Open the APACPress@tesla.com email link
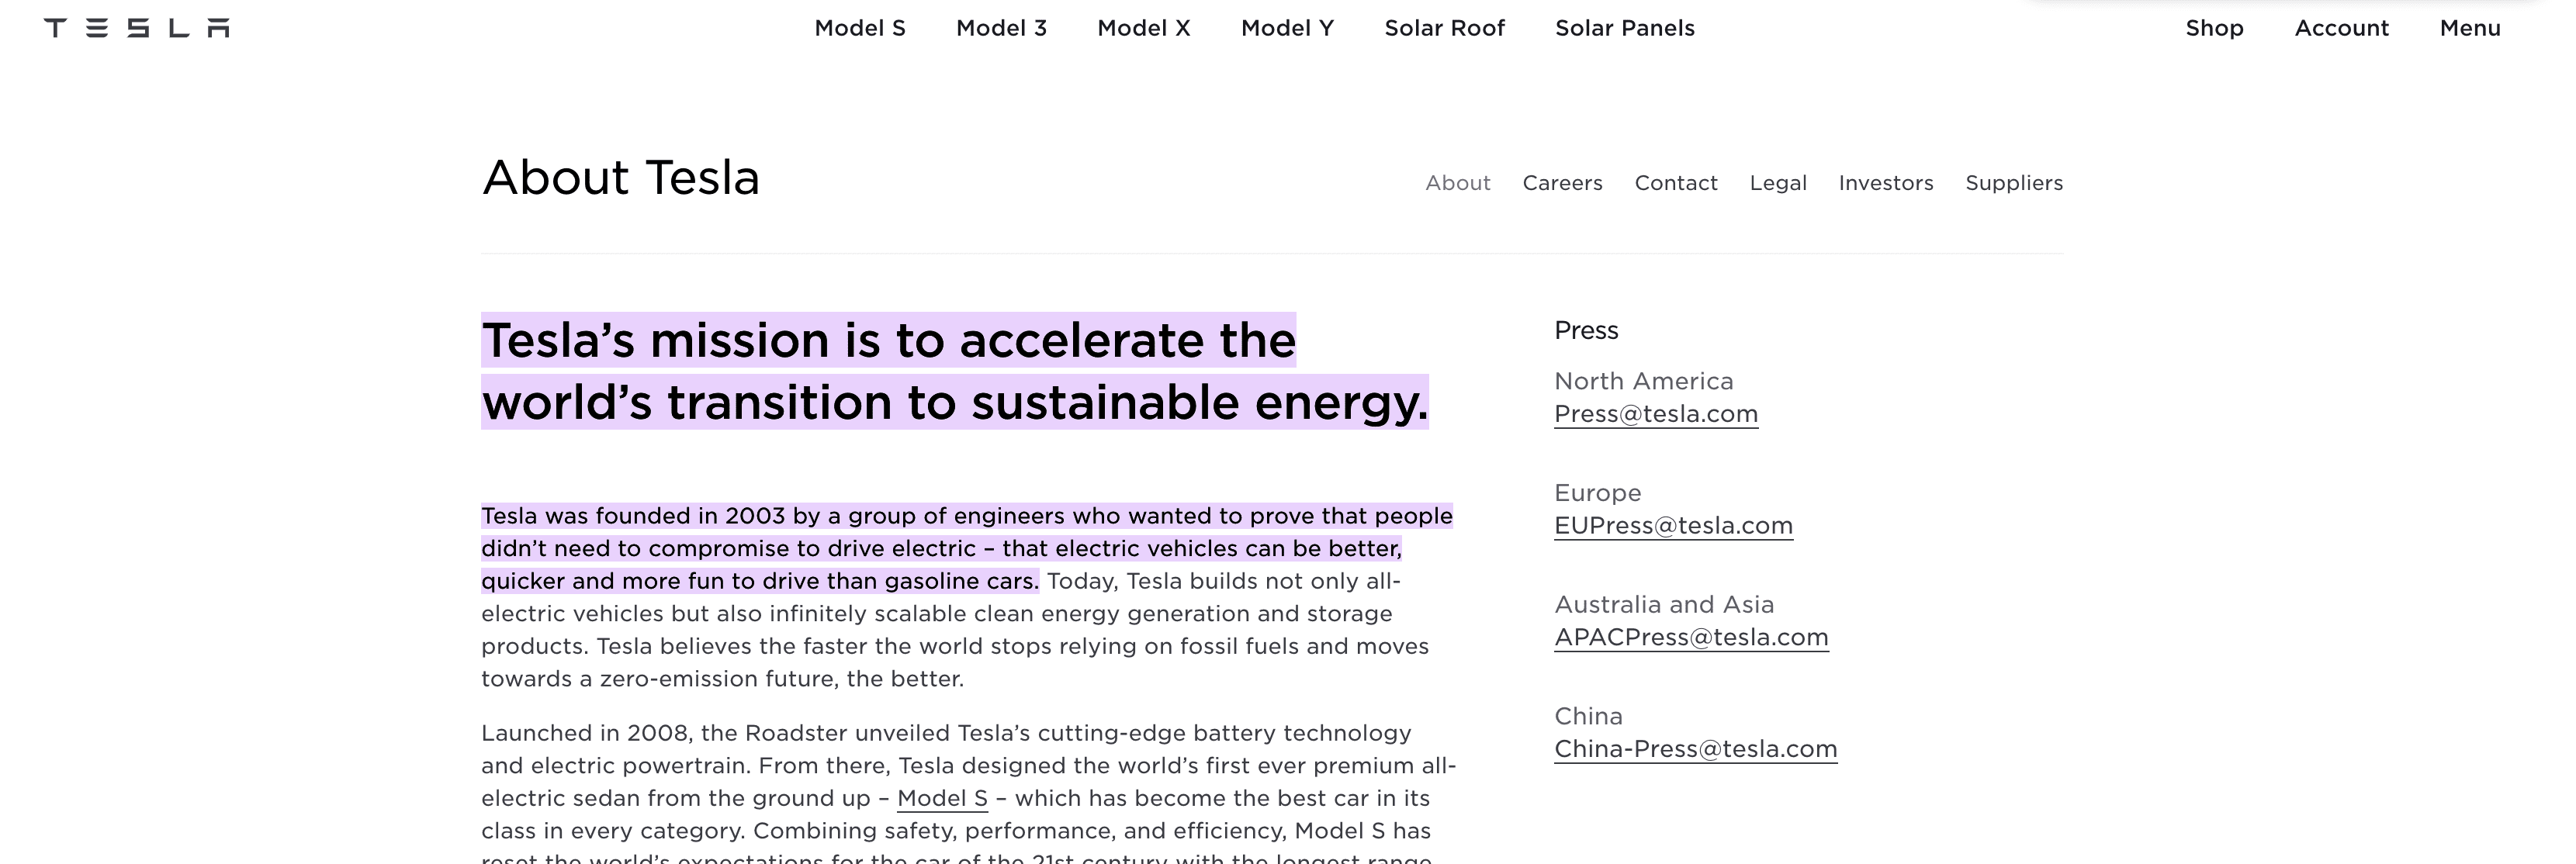 (1690, 638)
